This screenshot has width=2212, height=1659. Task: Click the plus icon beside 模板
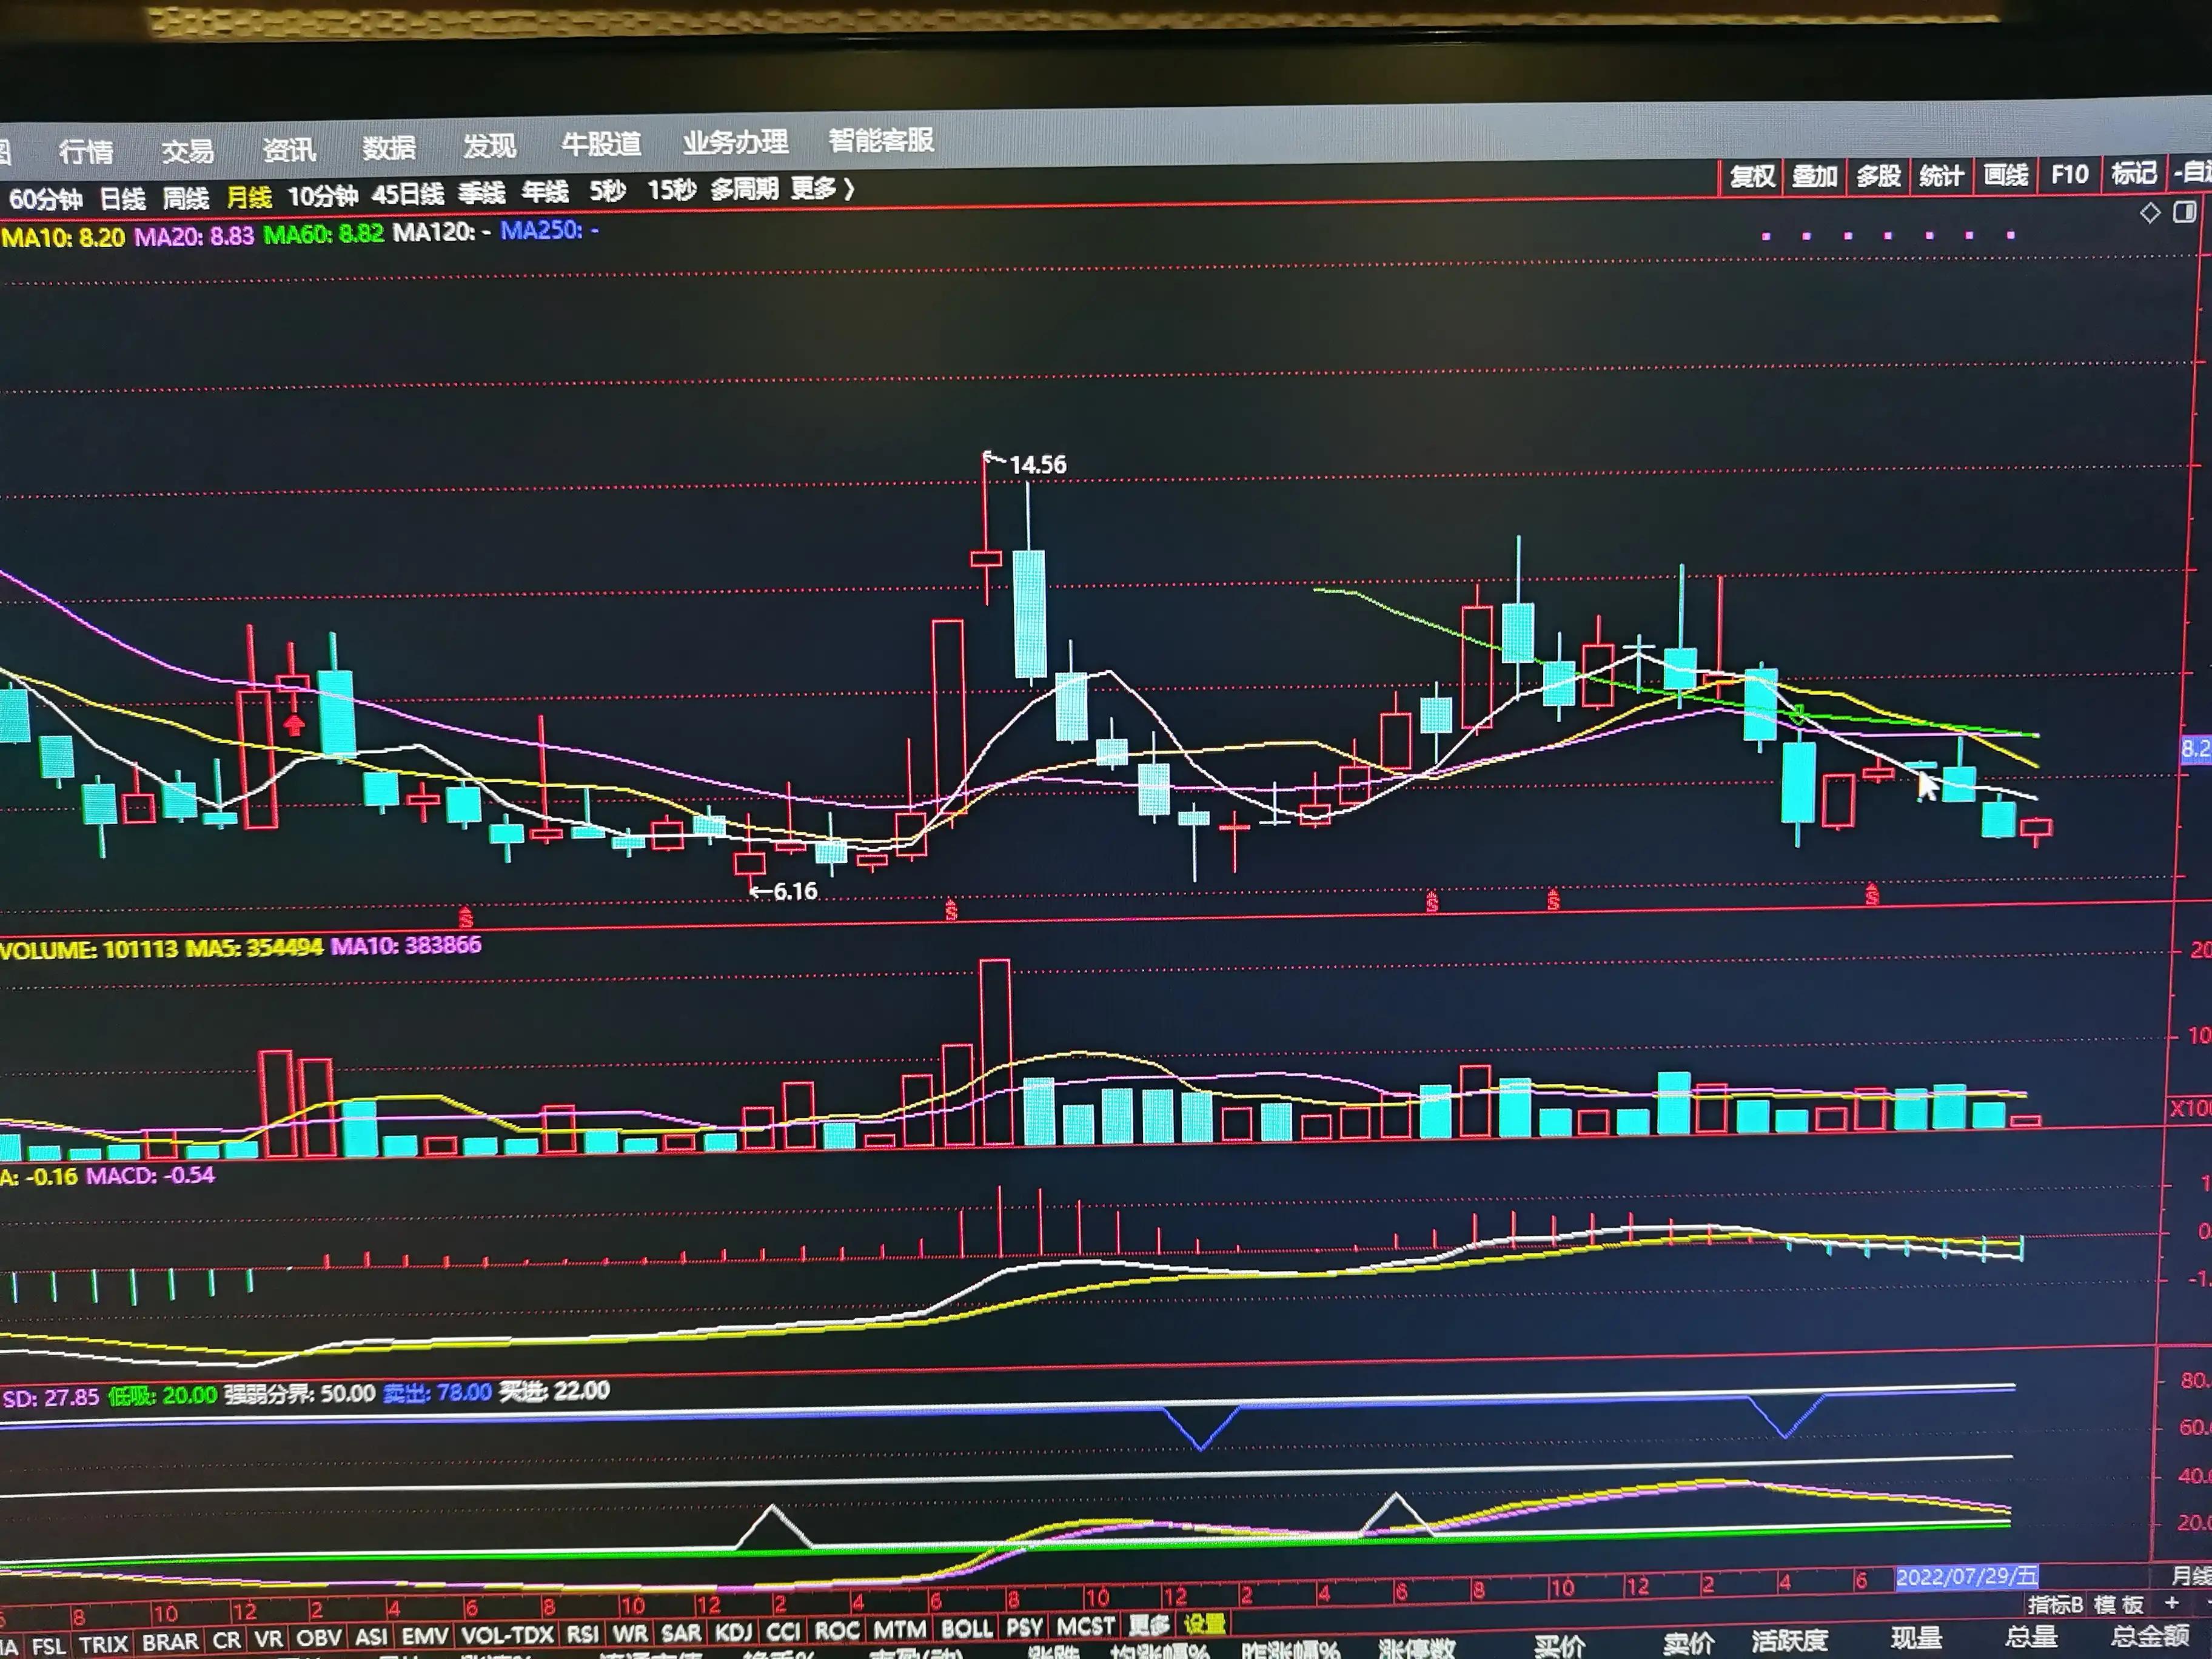(2172, 1603)
